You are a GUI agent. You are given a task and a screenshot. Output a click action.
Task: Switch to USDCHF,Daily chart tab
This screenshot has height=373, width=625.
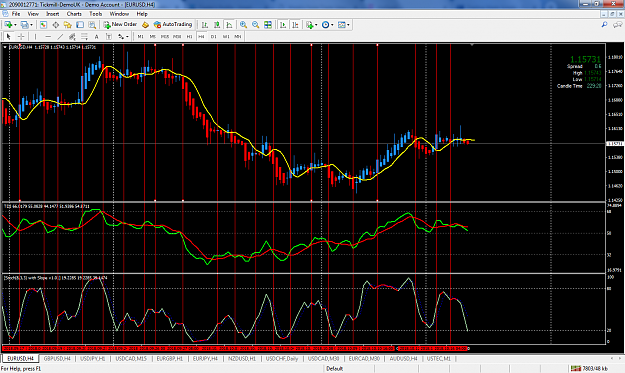(282, 359)
